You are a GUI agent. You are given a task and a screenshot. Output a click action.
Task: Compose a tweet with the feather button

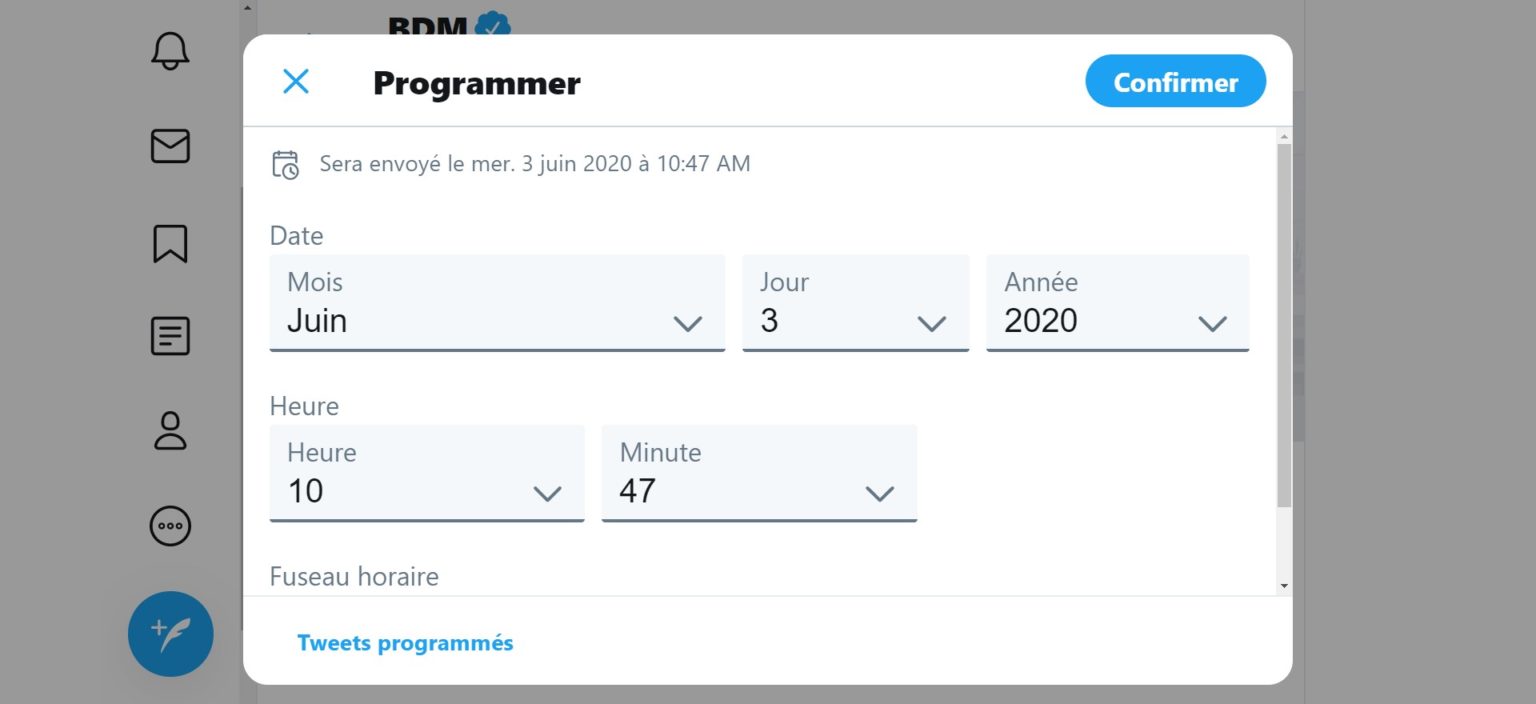pyautogui.click(x=170, y=633)
